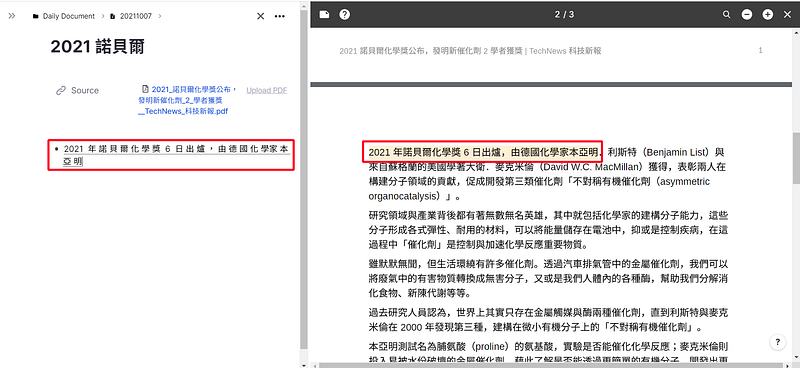
Task: Edit the 2021 諾貝爾 page title
Action: [x=97, y=47]
